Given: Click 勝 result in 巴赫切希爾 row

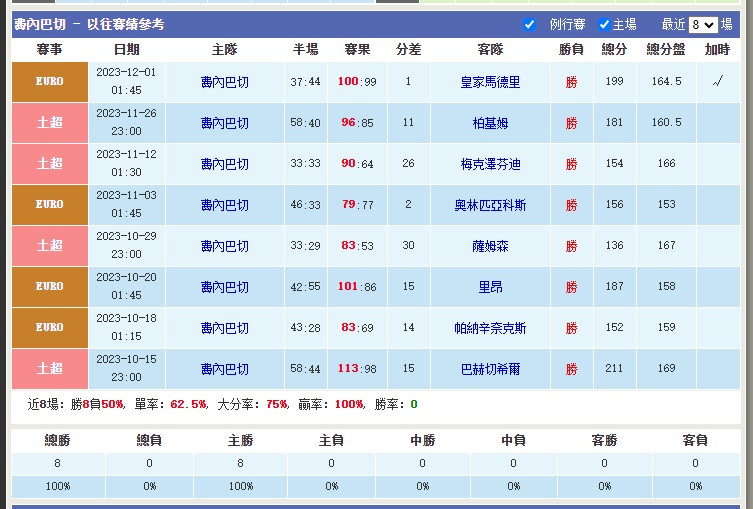Looking at the screenshot, I should (x=571, y=369).
